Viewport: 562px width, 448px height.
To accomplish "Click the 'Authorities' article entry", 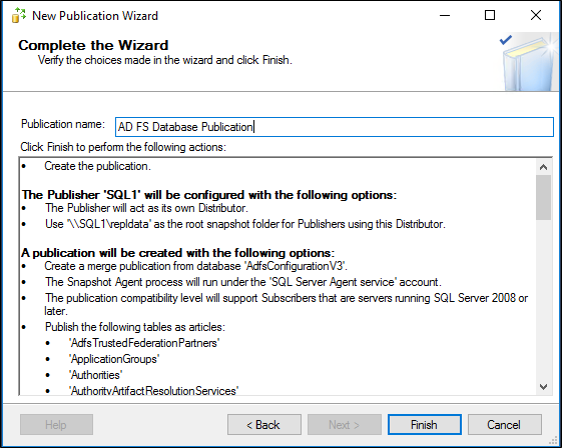I will (x=95, y=375).
